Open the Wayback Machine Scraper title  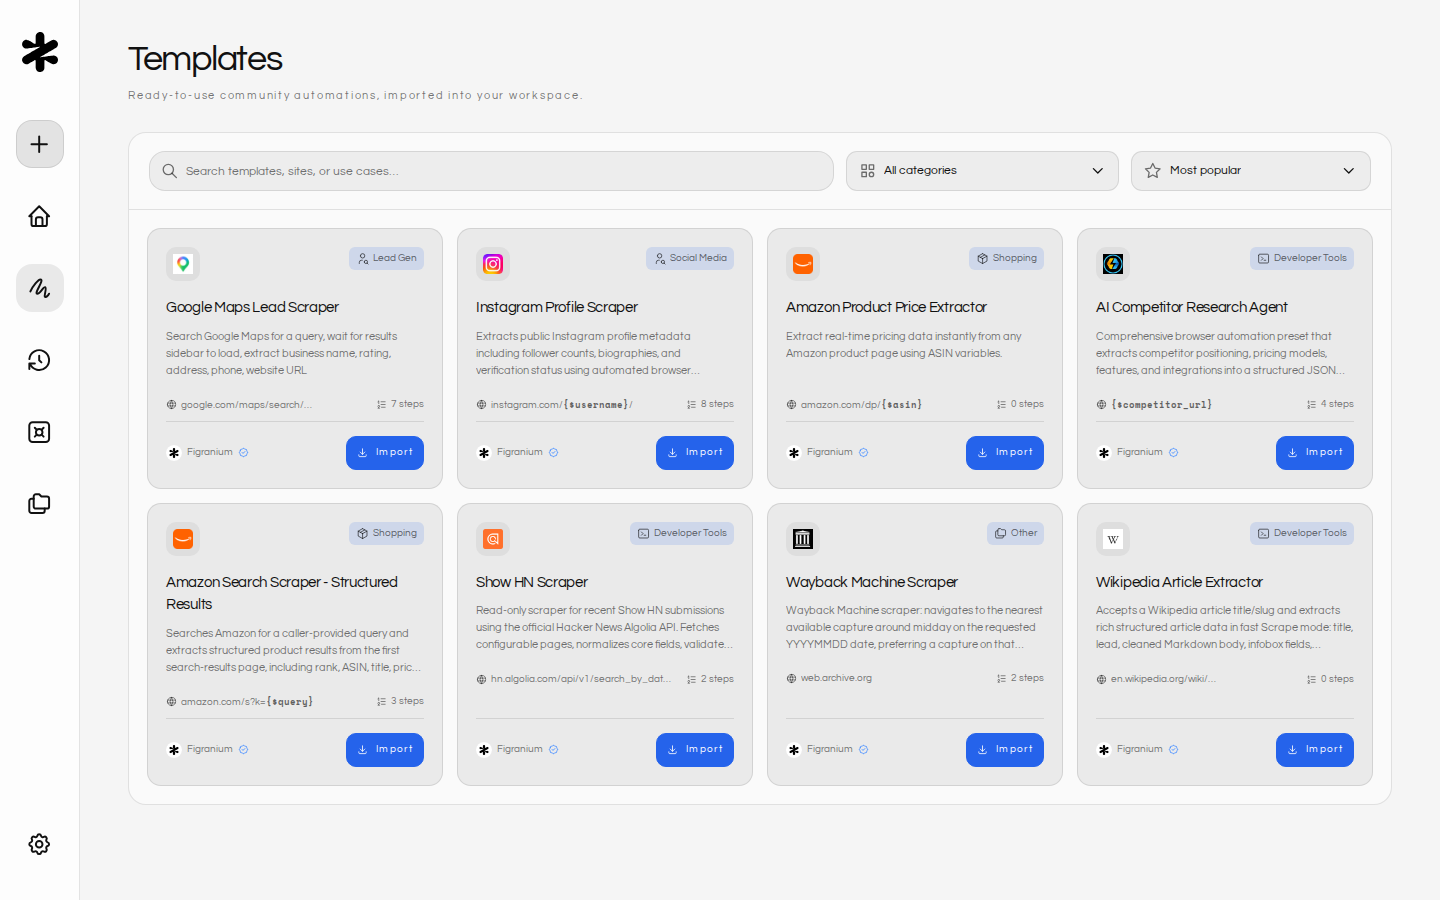coord(871,582)
